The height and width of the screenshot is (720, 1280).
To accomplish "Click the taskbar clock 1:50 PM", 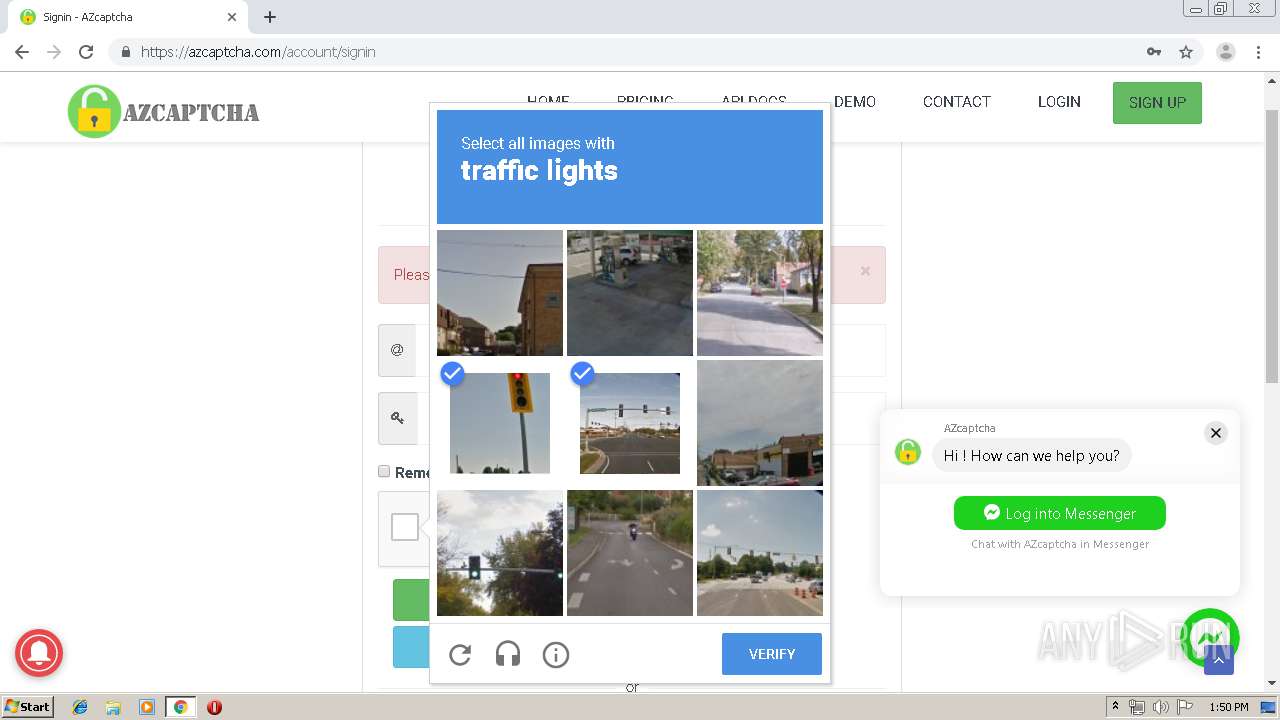I will (1229, 707).
